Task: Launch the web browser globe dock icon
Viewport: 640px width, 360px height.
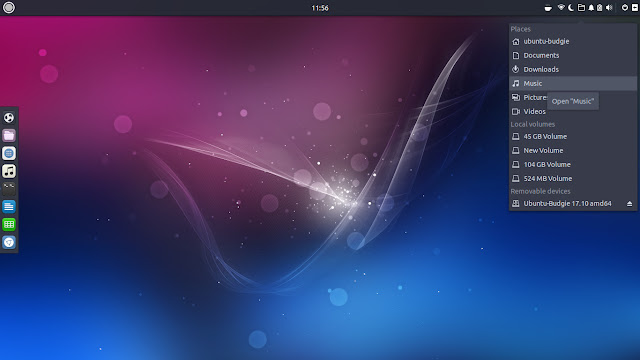Action: [x=9, y=153]
